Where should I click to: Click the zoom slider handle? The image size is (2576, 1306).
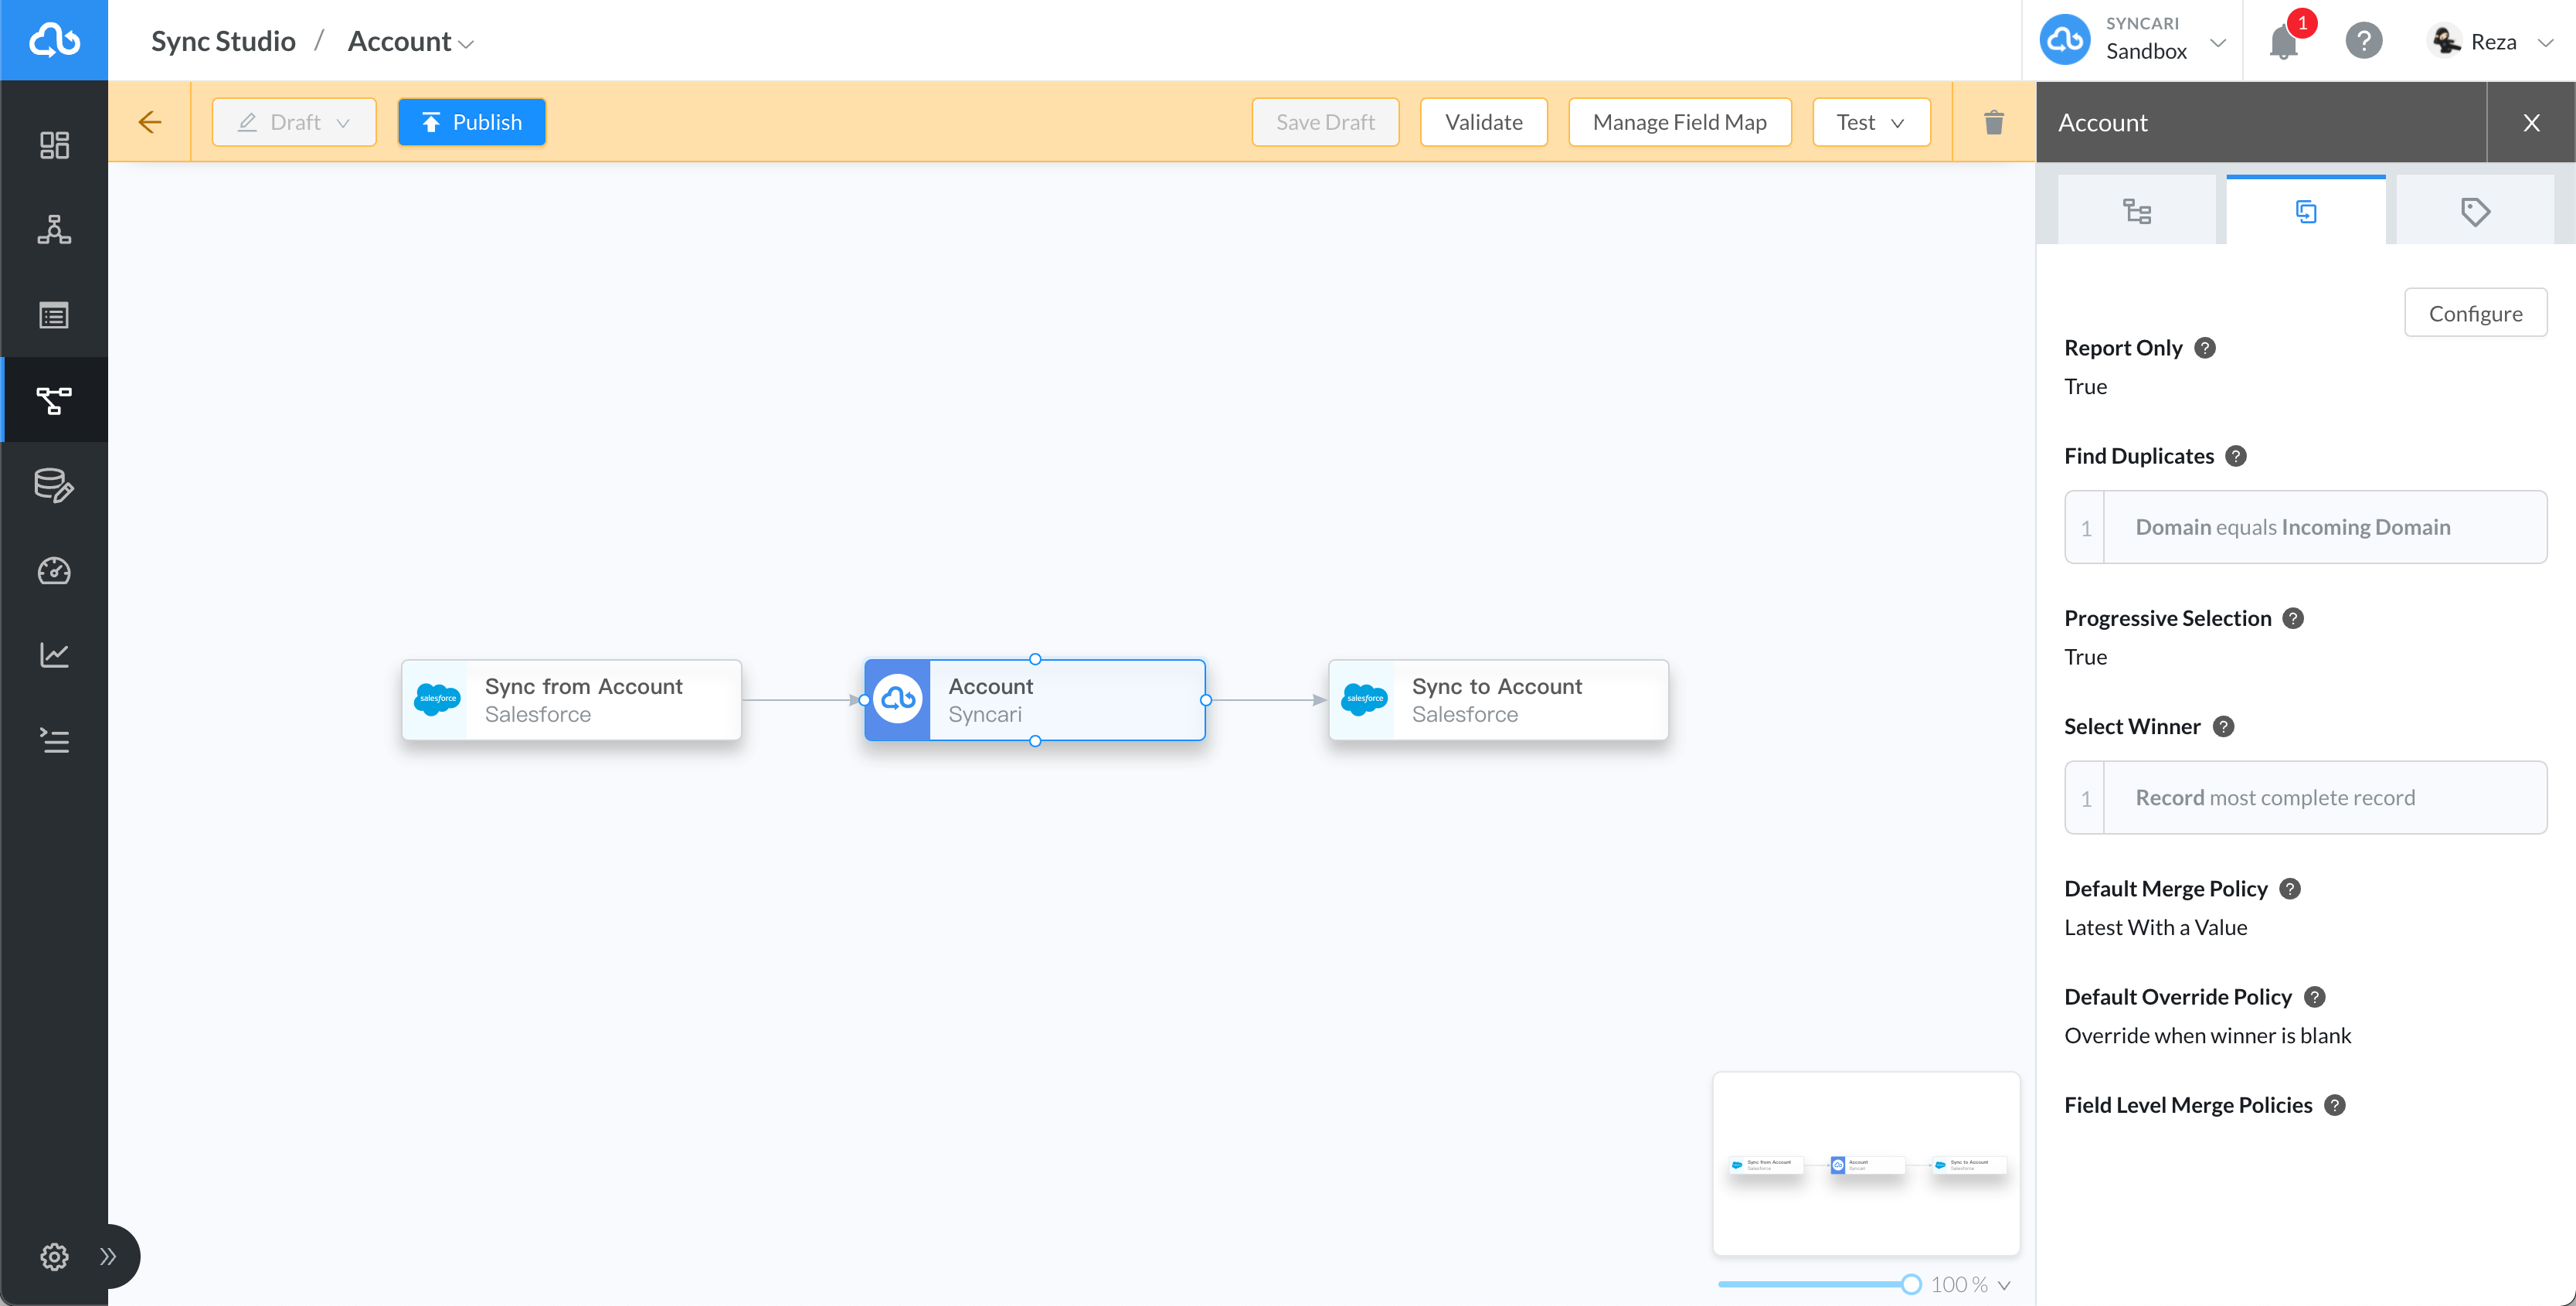[x=1911, y=1285]
